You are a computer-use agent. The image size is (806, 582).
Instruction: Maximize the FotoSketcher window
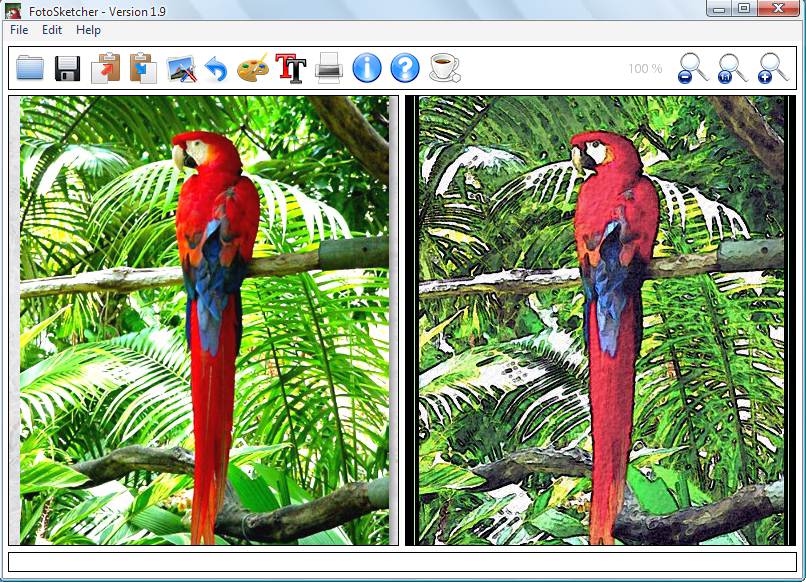[743, 8]
